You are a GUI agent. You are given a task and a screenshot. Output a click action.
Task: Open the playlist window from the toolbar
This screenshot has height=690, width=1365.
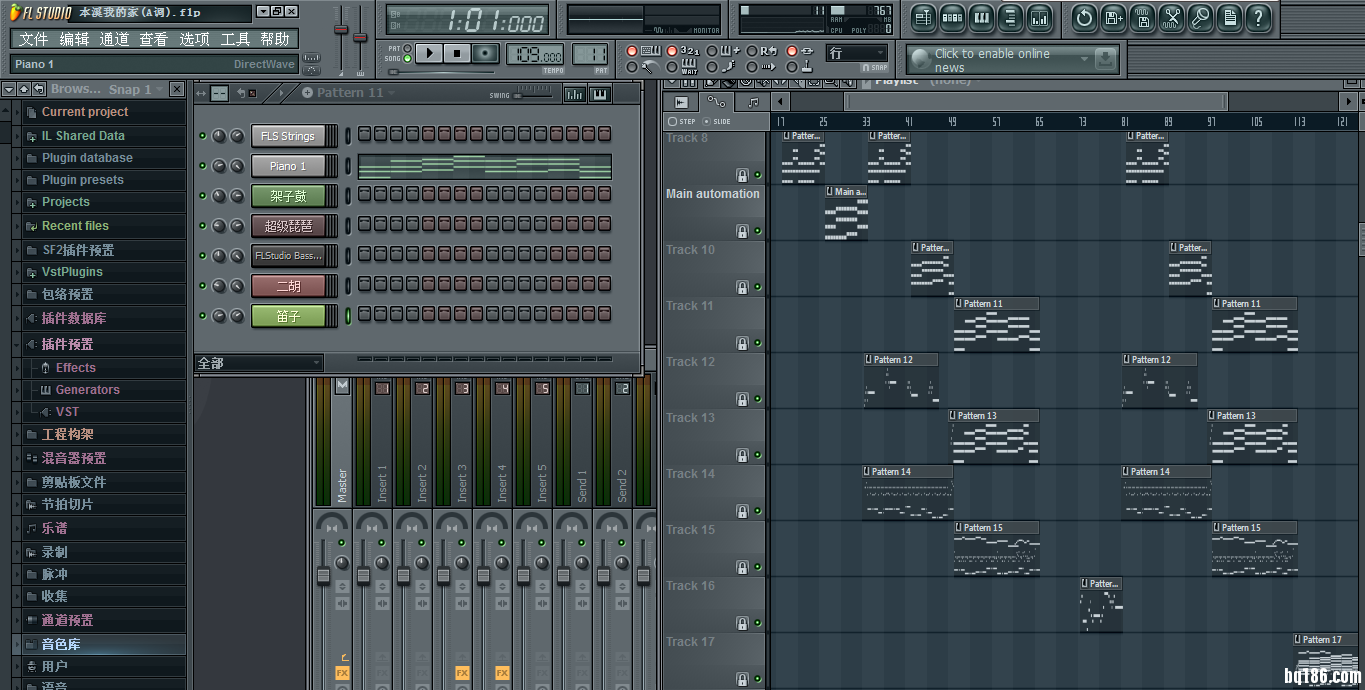923,18
